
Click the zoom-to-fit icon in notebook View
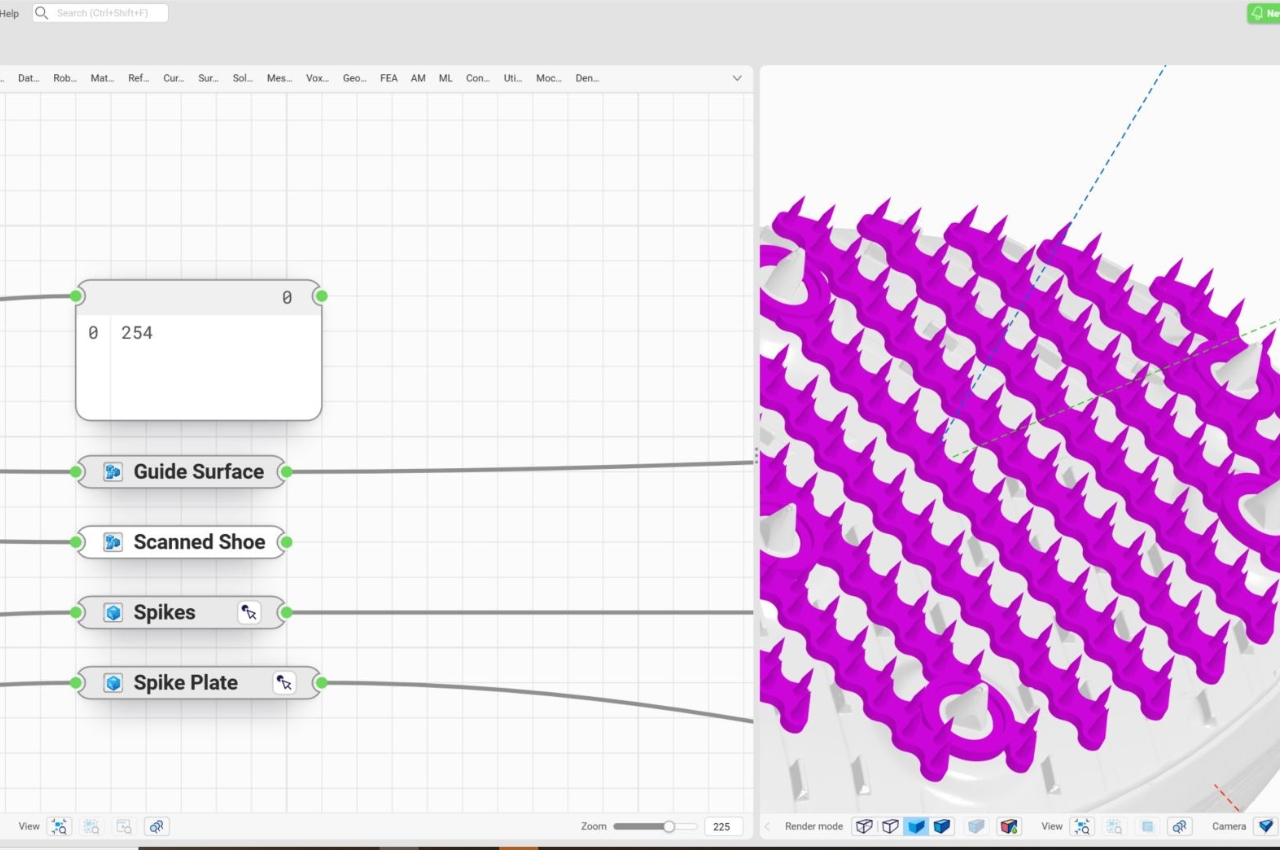click(59, 827)
